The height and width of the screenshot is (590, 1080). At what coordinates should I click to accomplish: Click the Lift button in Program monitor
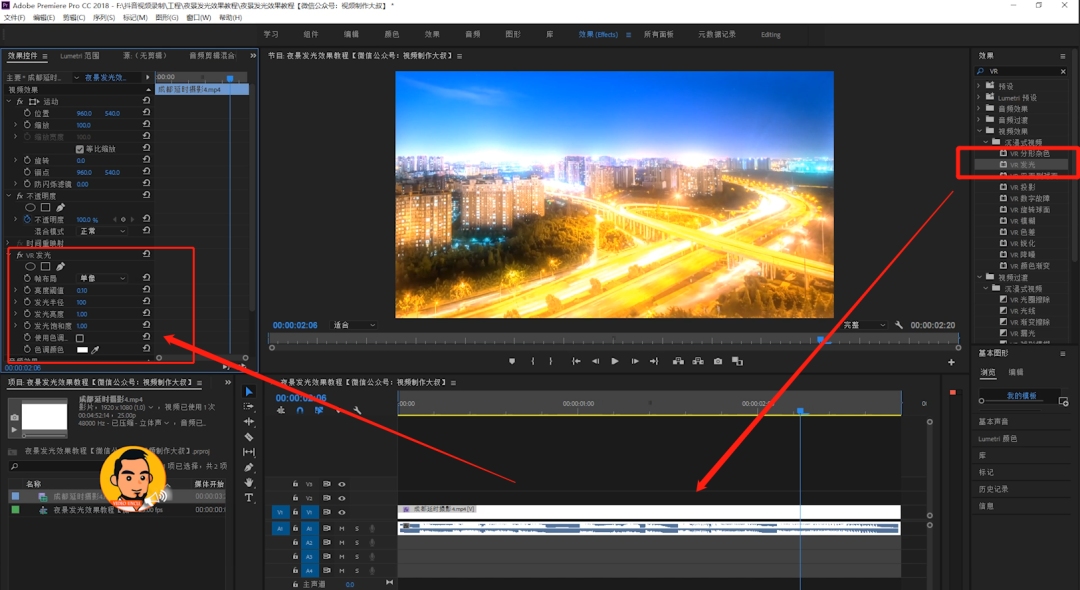point(678,361)
